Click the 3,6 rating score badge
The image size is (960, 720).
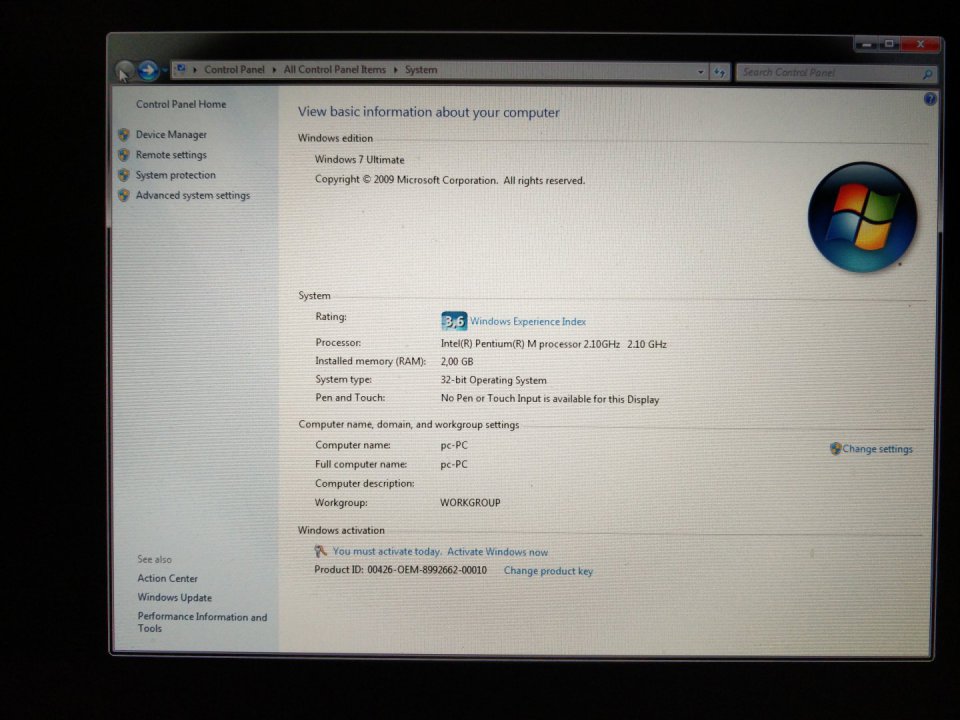click(x=454, y=321)
